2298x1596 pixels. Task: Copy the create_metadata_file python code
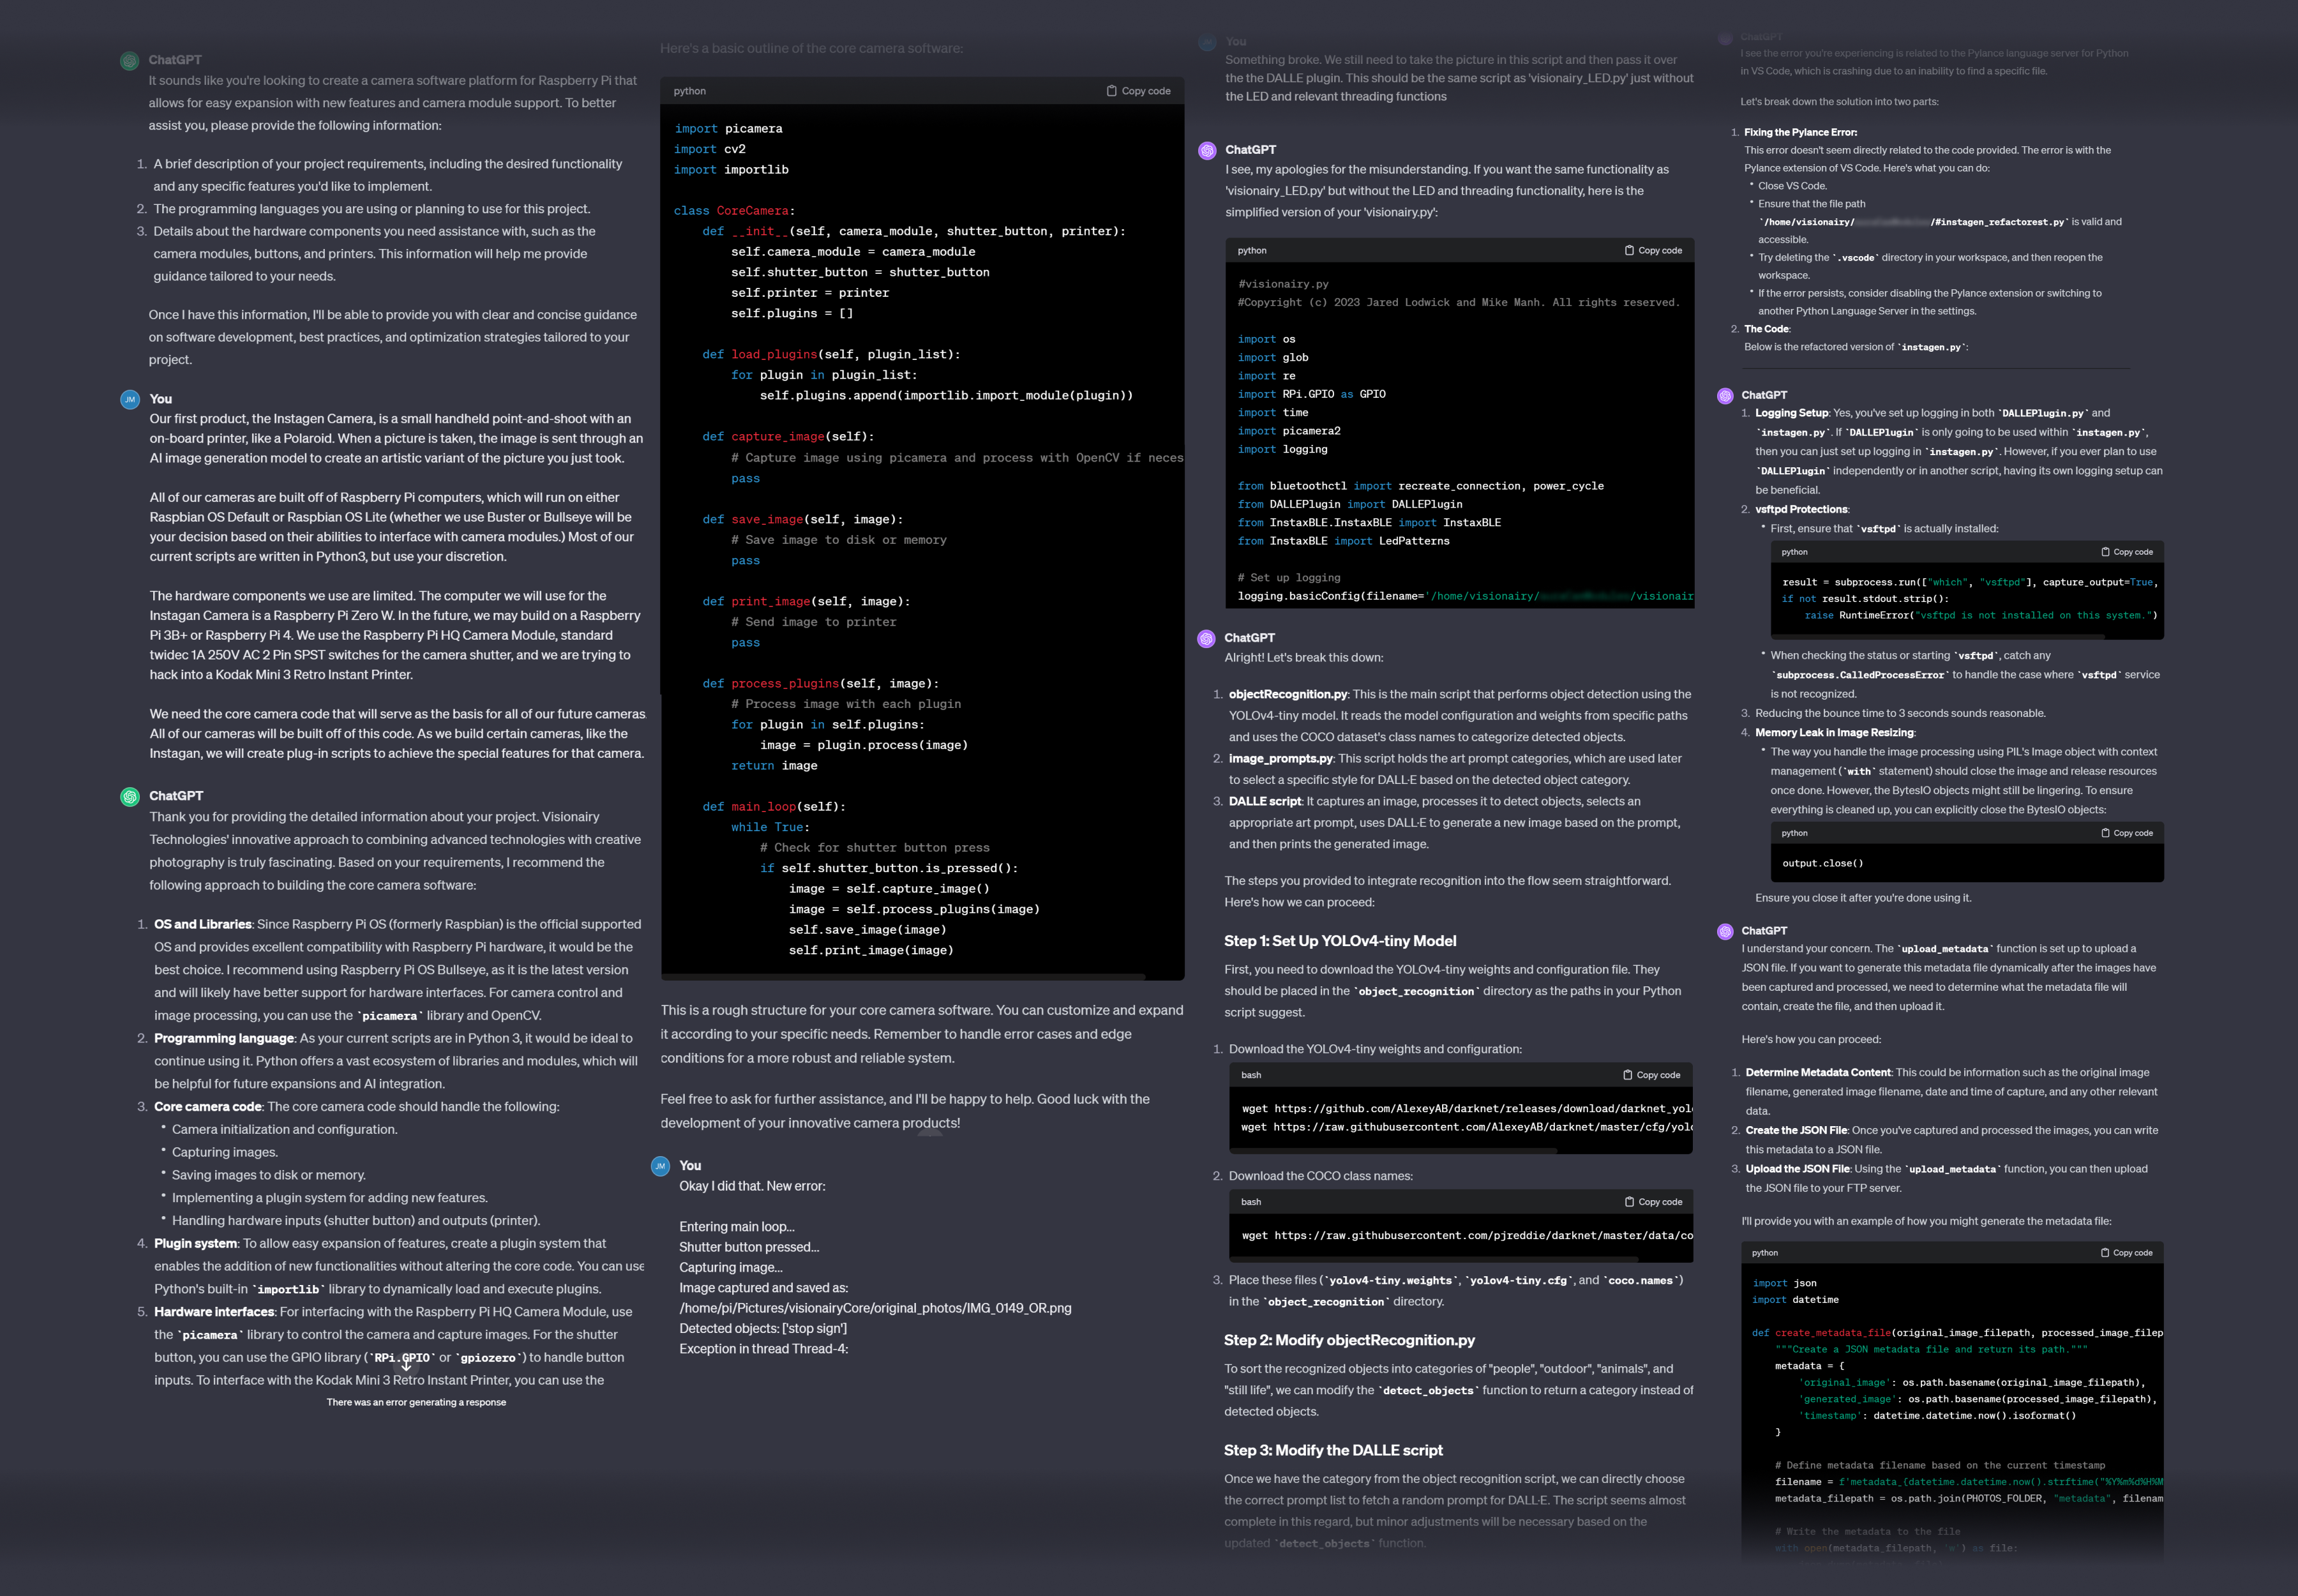tap(2127, 1253)
